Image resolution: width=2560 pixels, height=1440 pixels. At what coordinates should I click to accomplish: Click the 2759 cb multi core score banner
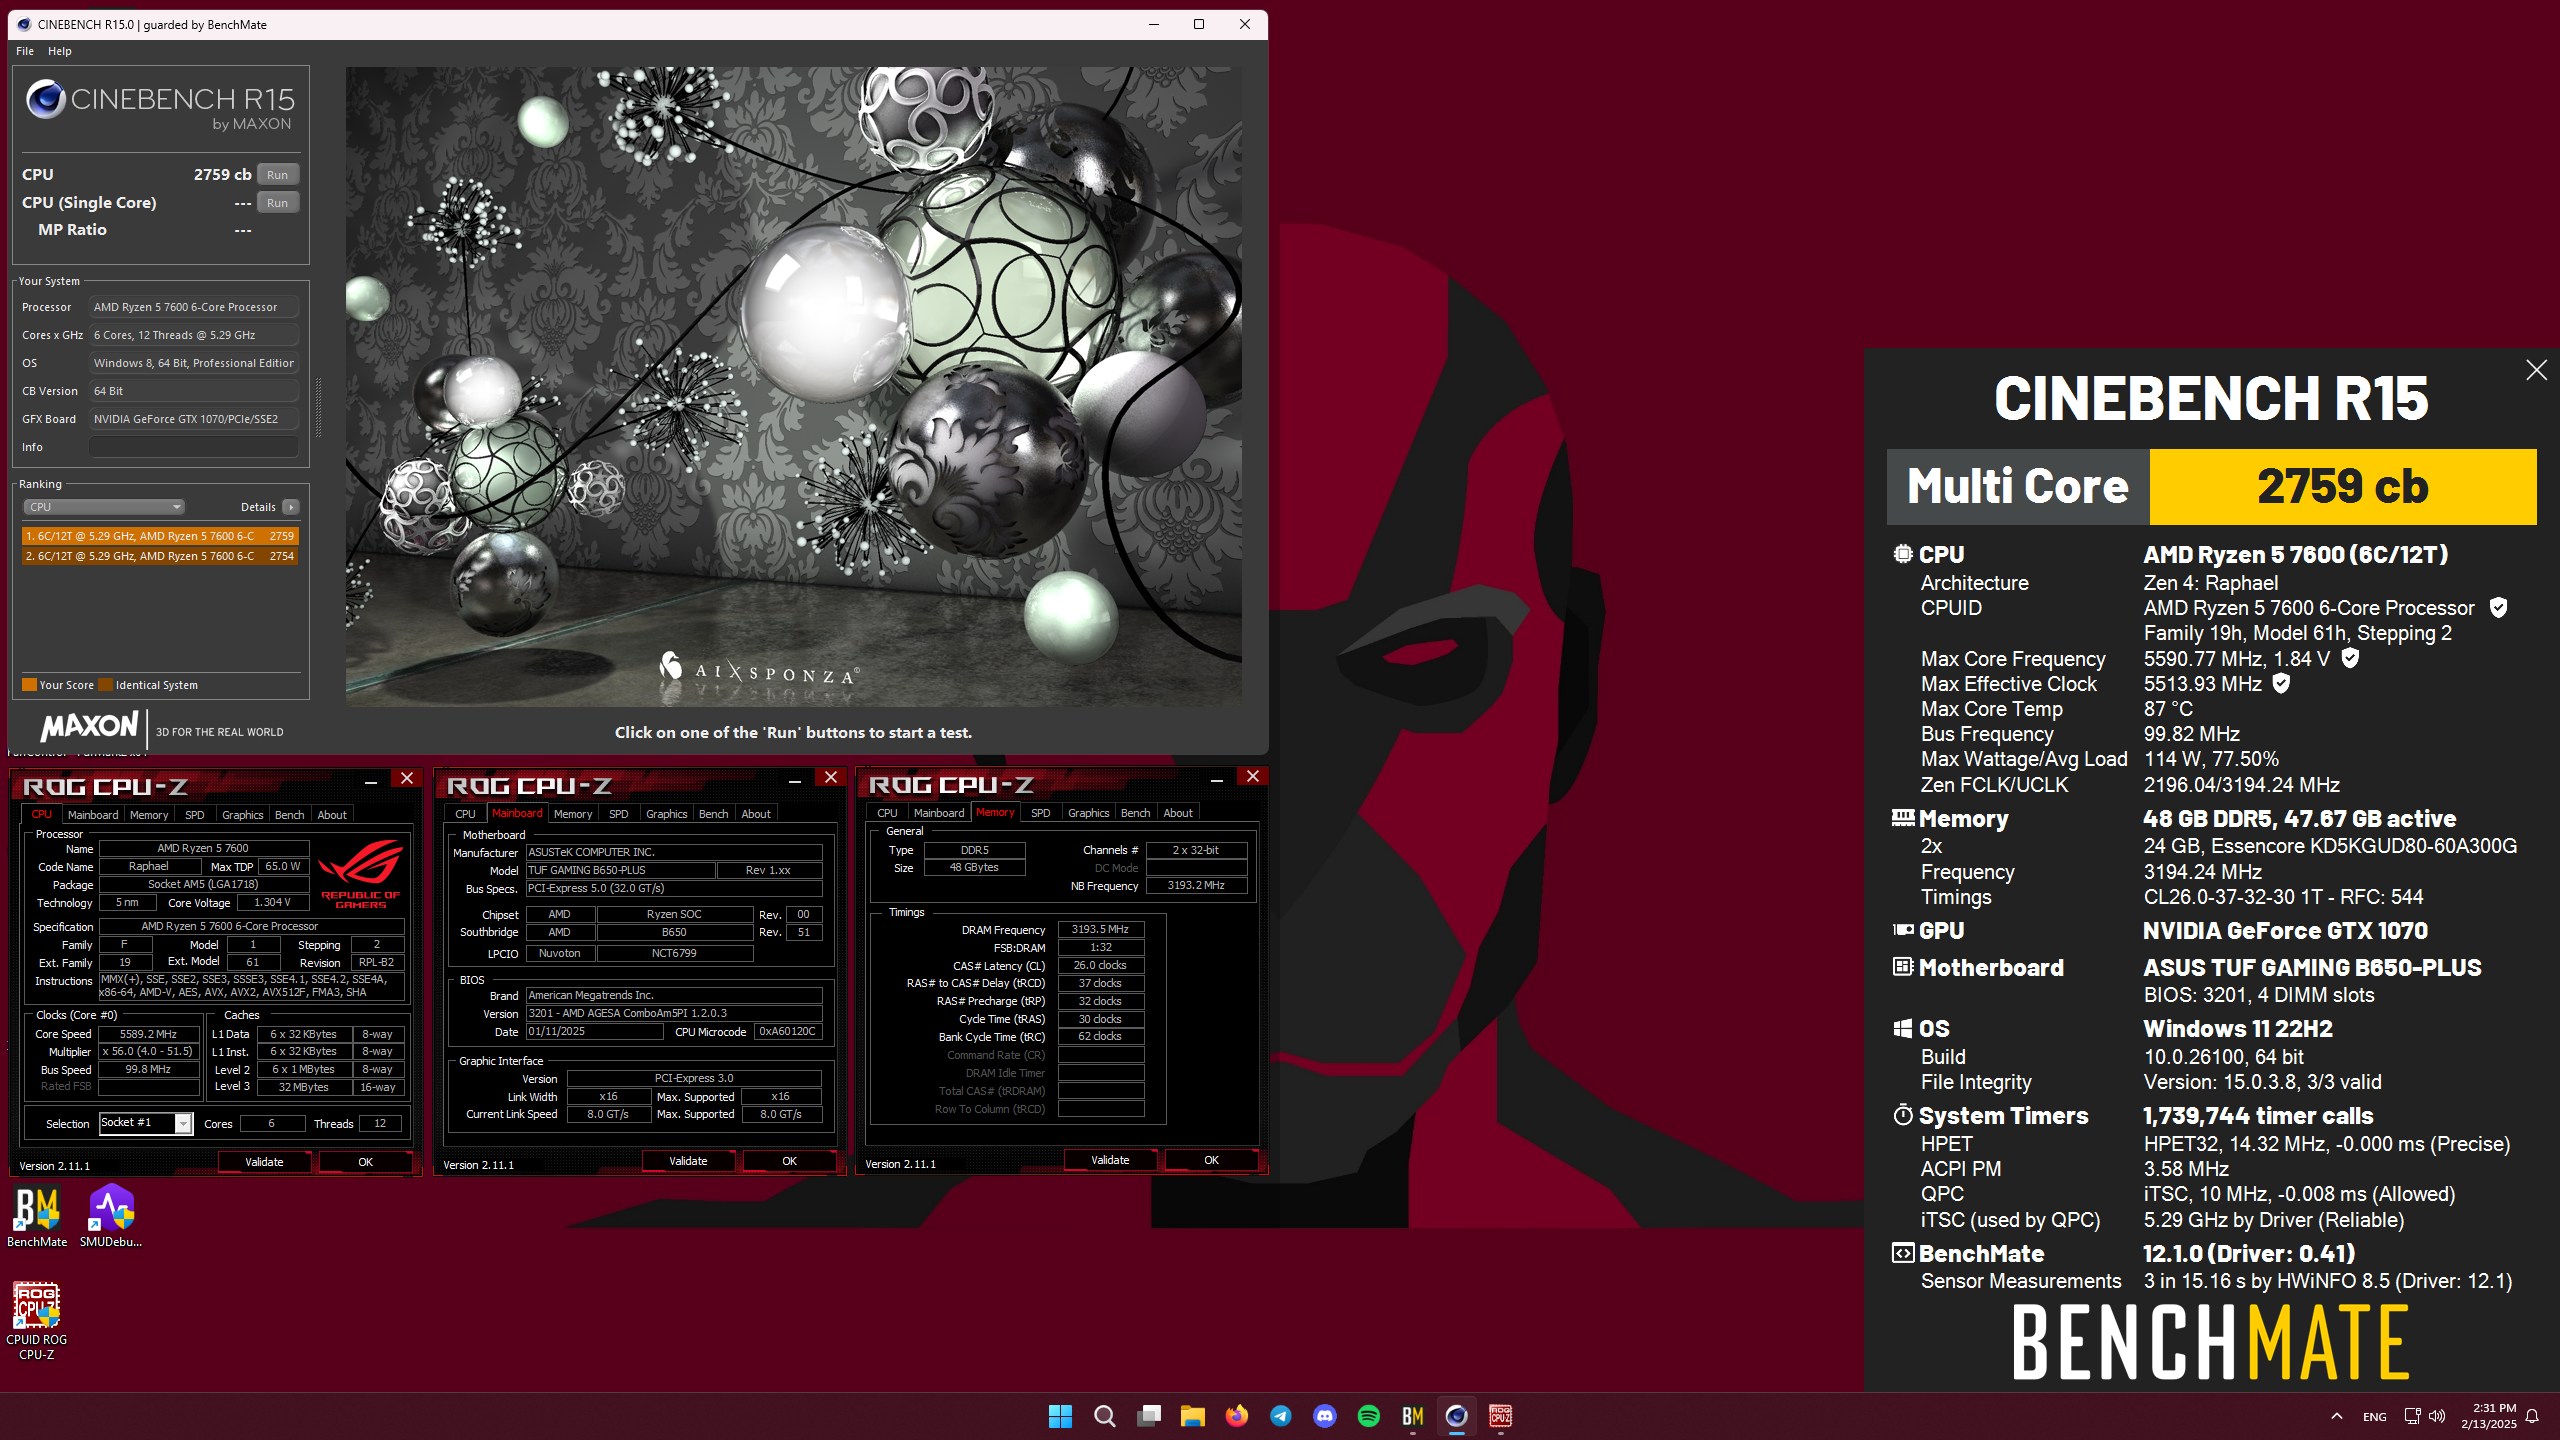tap(2342, 487)
